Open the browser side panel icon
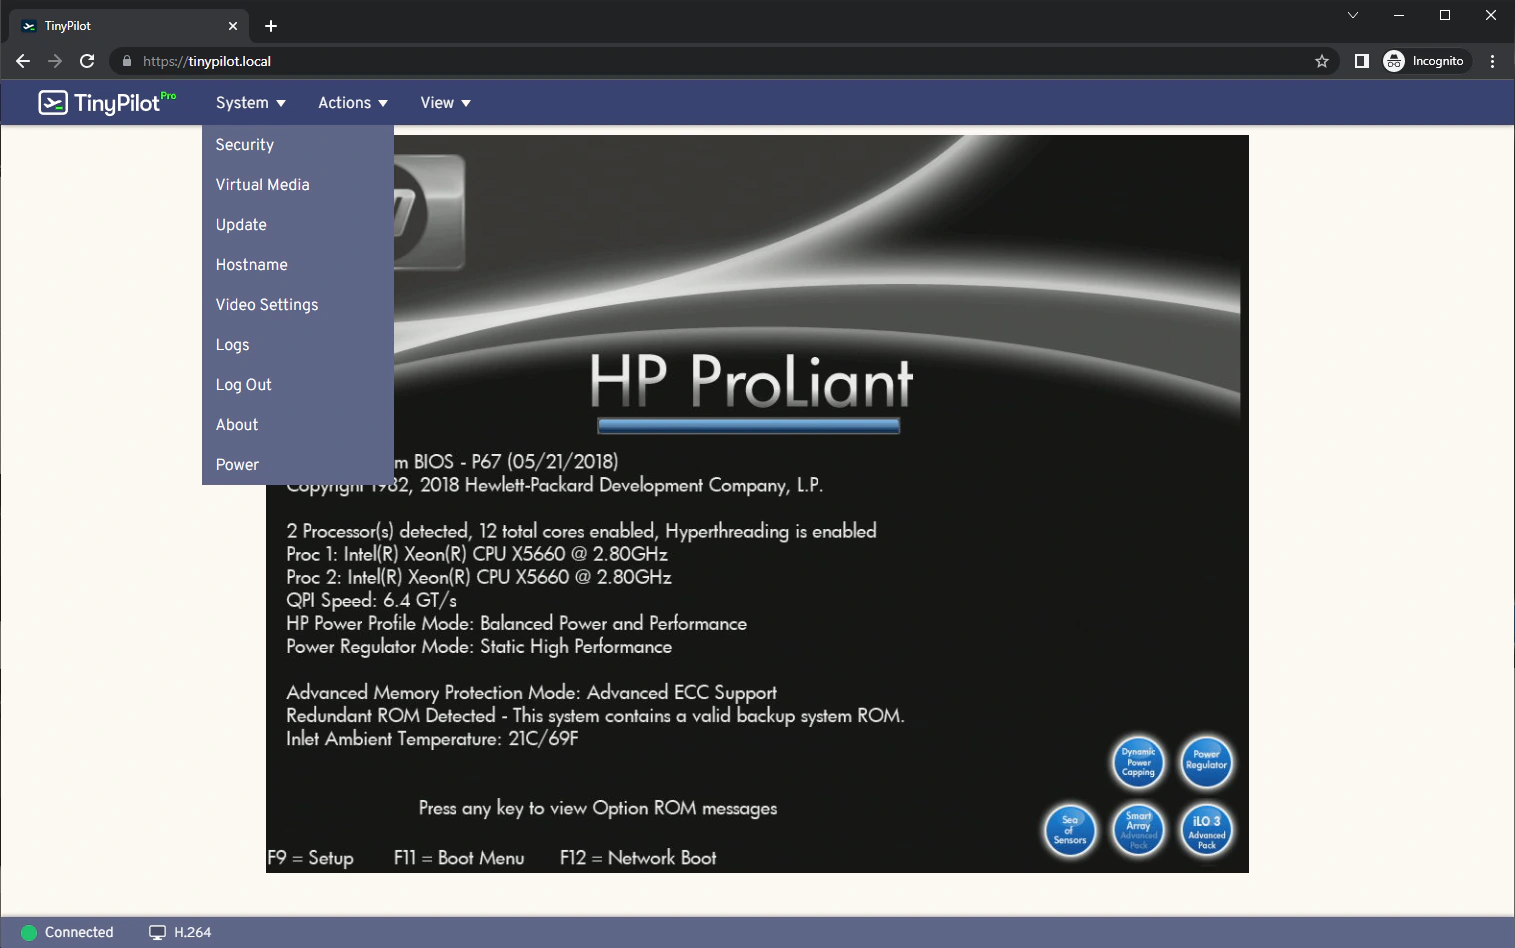1515x948 pixels. pos(1361,61)
